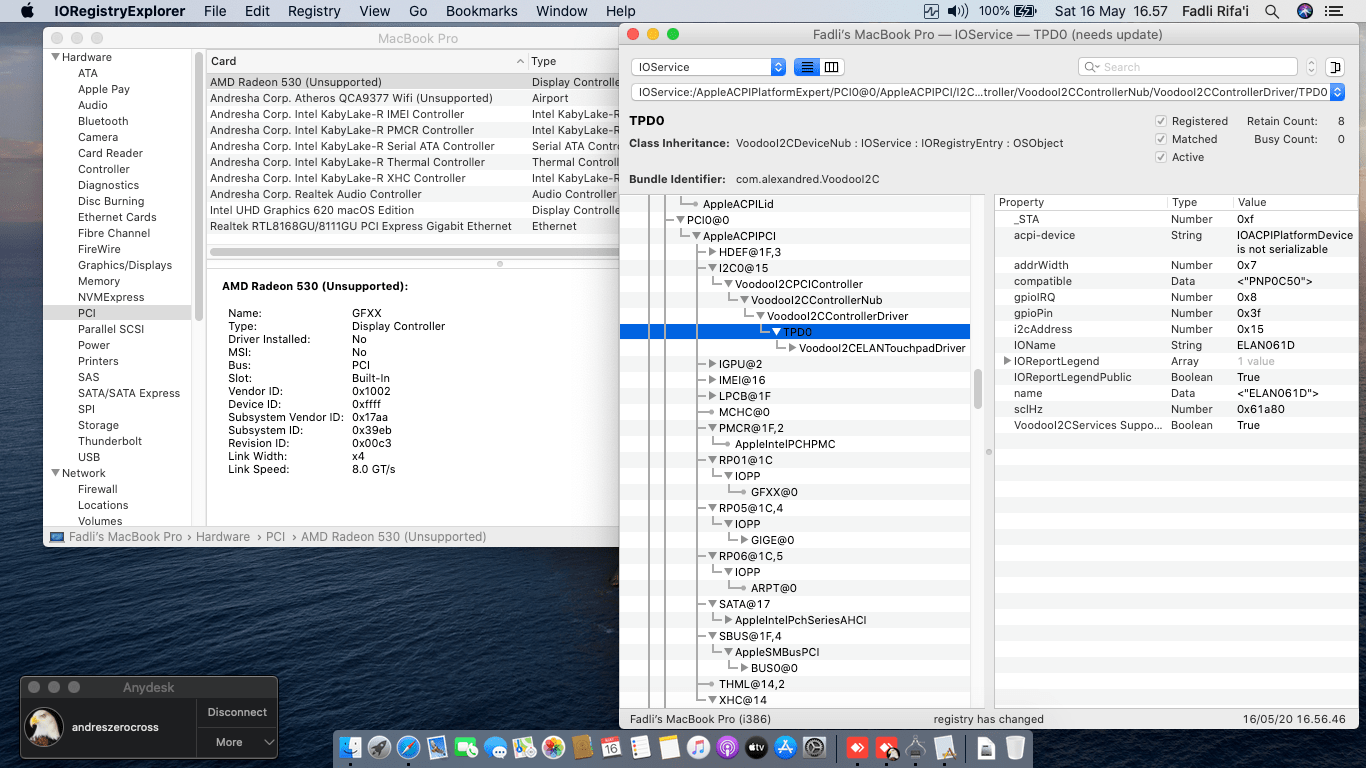Select the i2cAddress property row

1176,329
